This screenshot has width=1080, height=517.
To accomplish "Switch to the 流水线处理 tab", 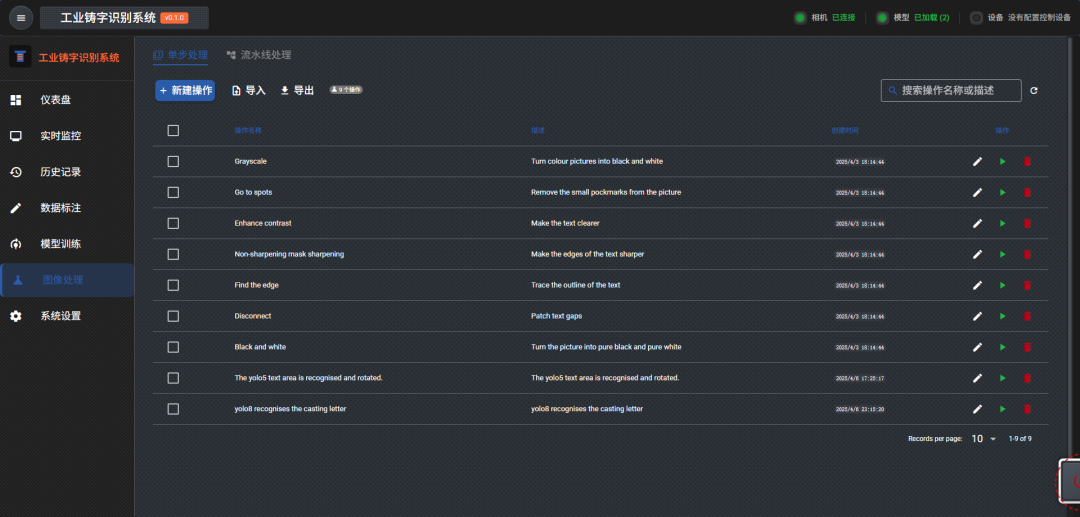I will coord(259,55).
